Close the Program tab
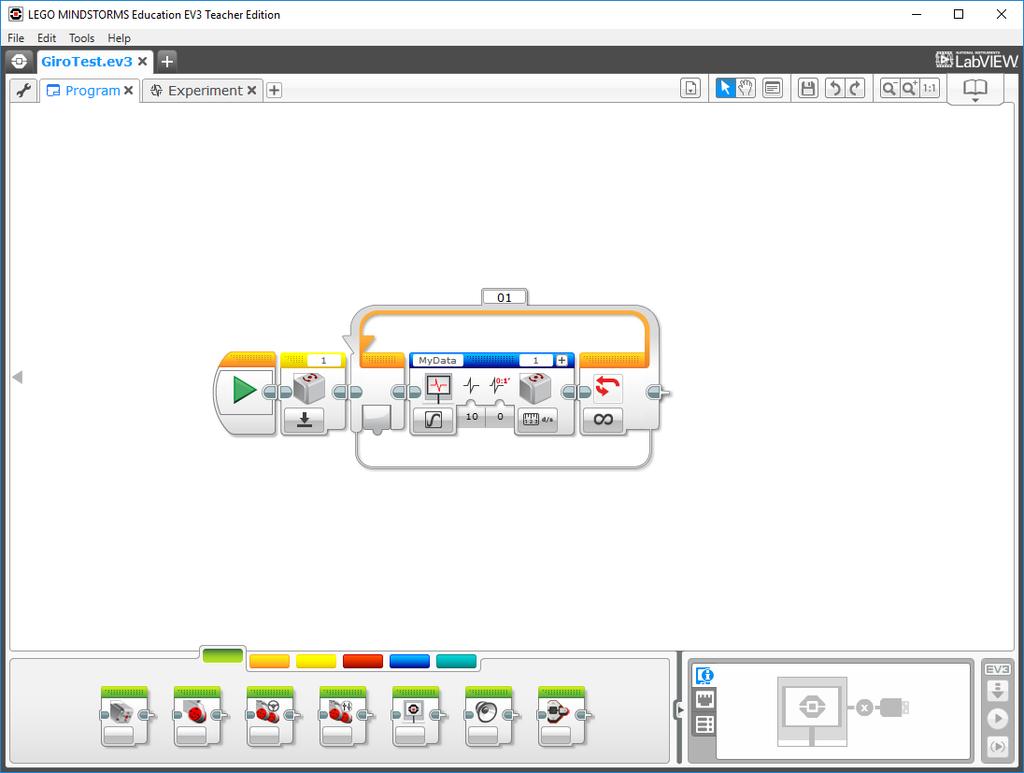 [129, 91]
